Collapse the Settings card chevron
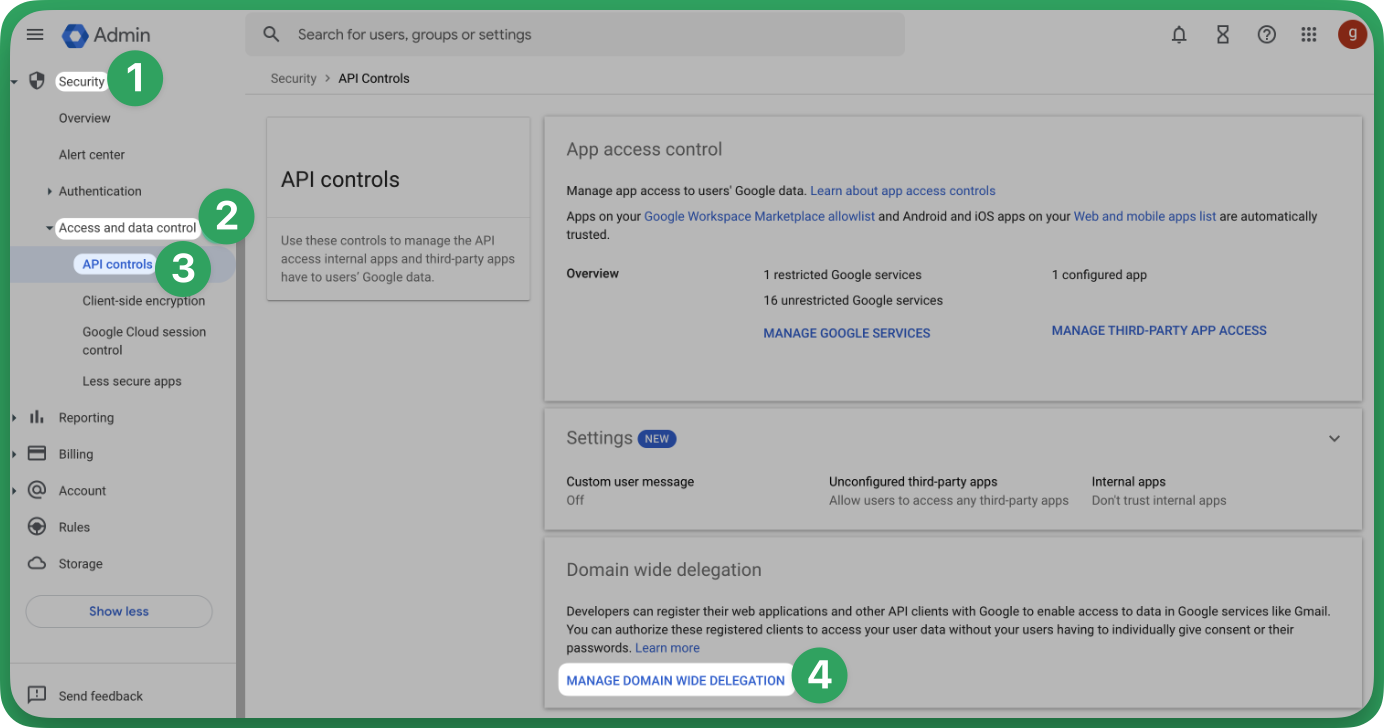This screenshot has height=728, width=1384. pyautogui.click(x=1334, y=439)
